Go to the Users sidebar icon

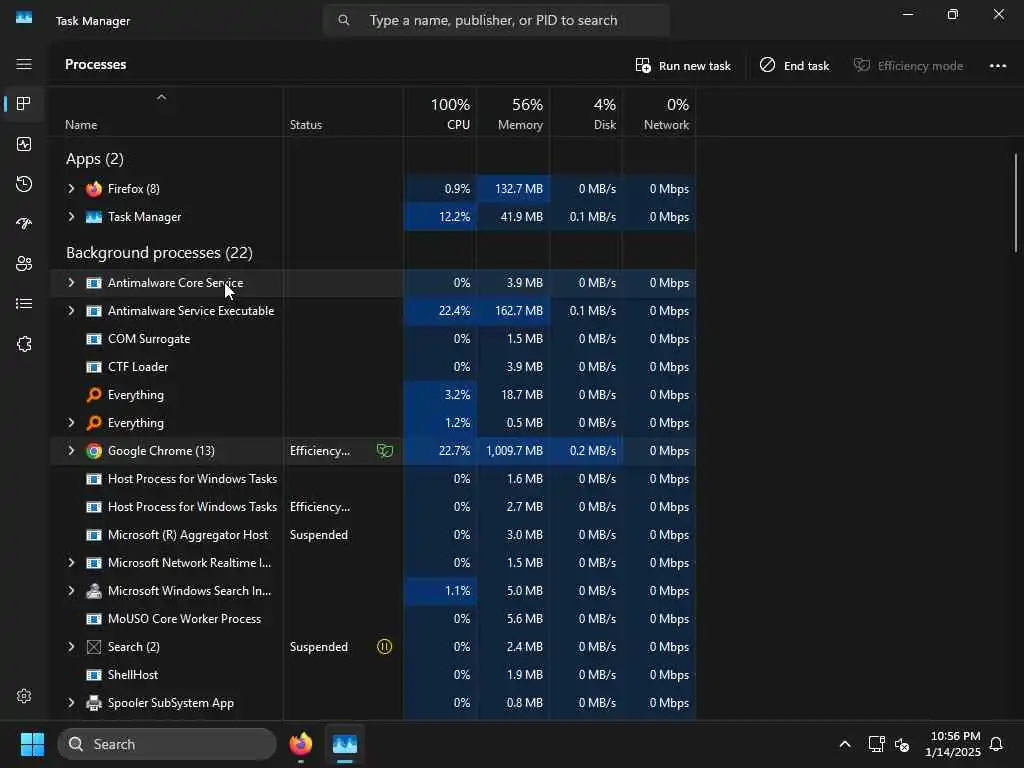point(24,264)
